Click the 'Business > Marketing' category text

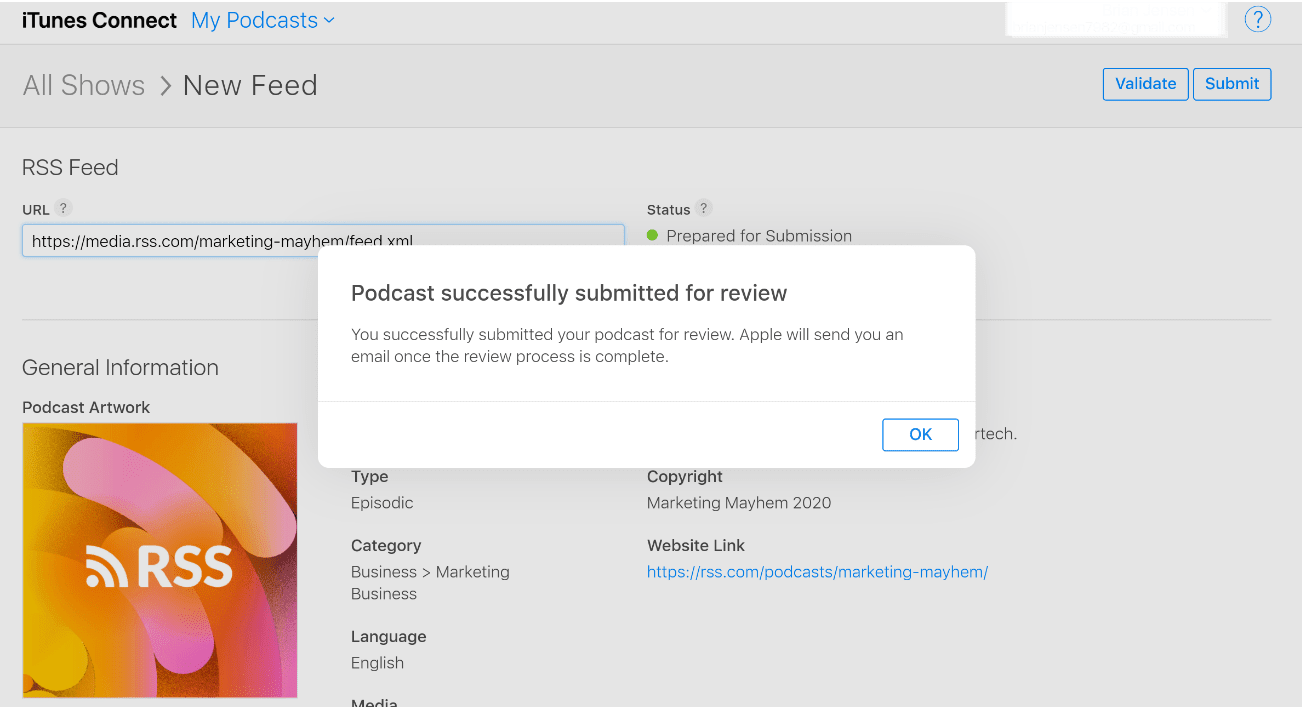pos(430,572)
